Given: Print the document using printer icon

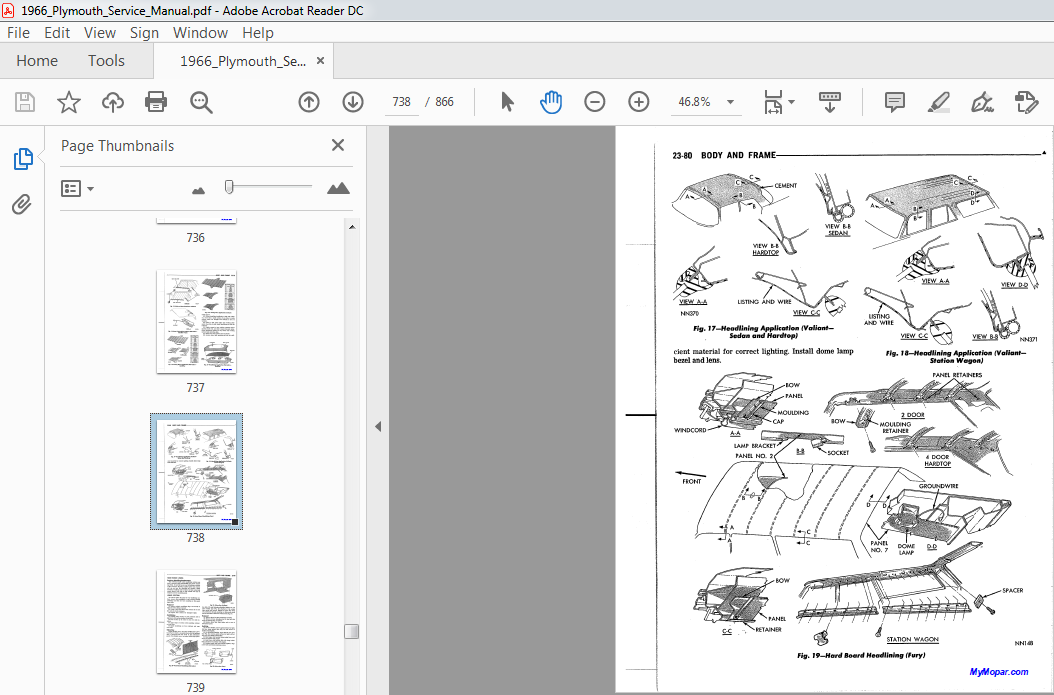Looking at the screenshot, I should (156, 102).
